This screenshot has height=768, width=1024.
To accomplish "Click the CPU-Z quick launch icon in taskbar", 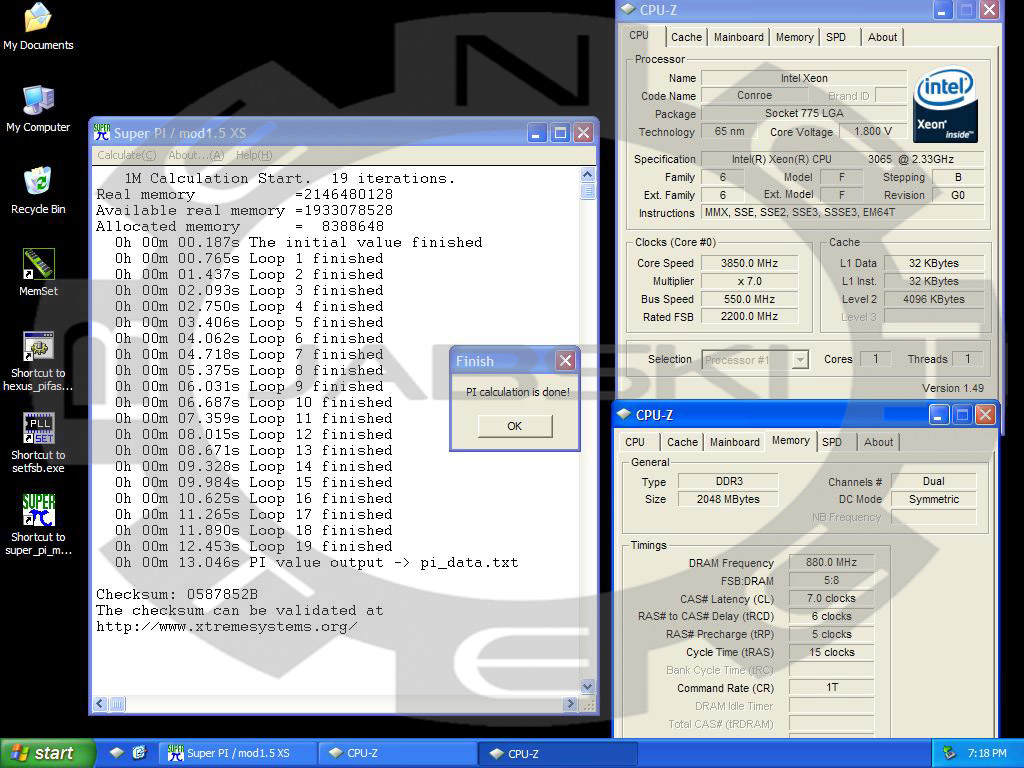I will 116,753.
